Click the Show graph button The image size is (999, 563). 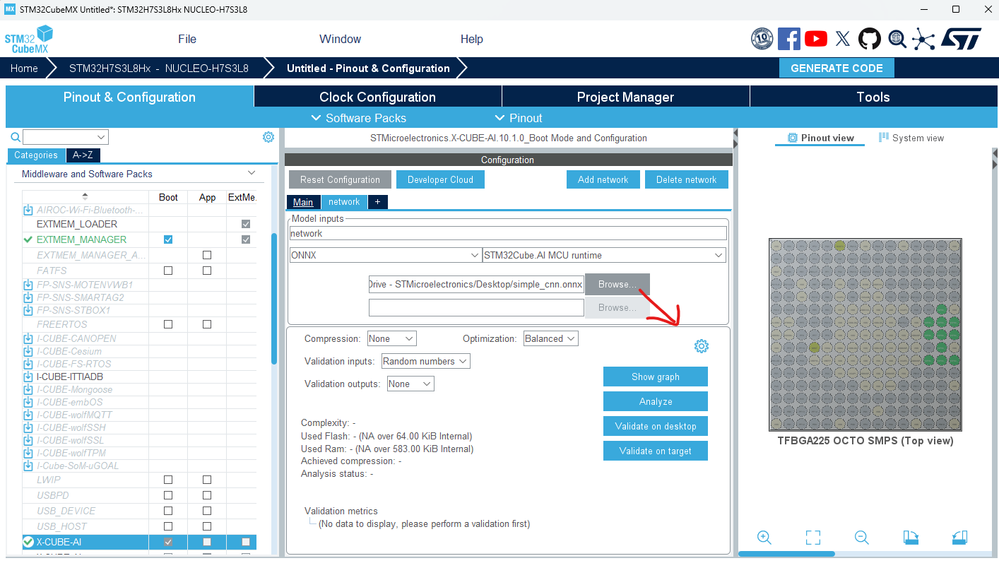tap(655, 376)
